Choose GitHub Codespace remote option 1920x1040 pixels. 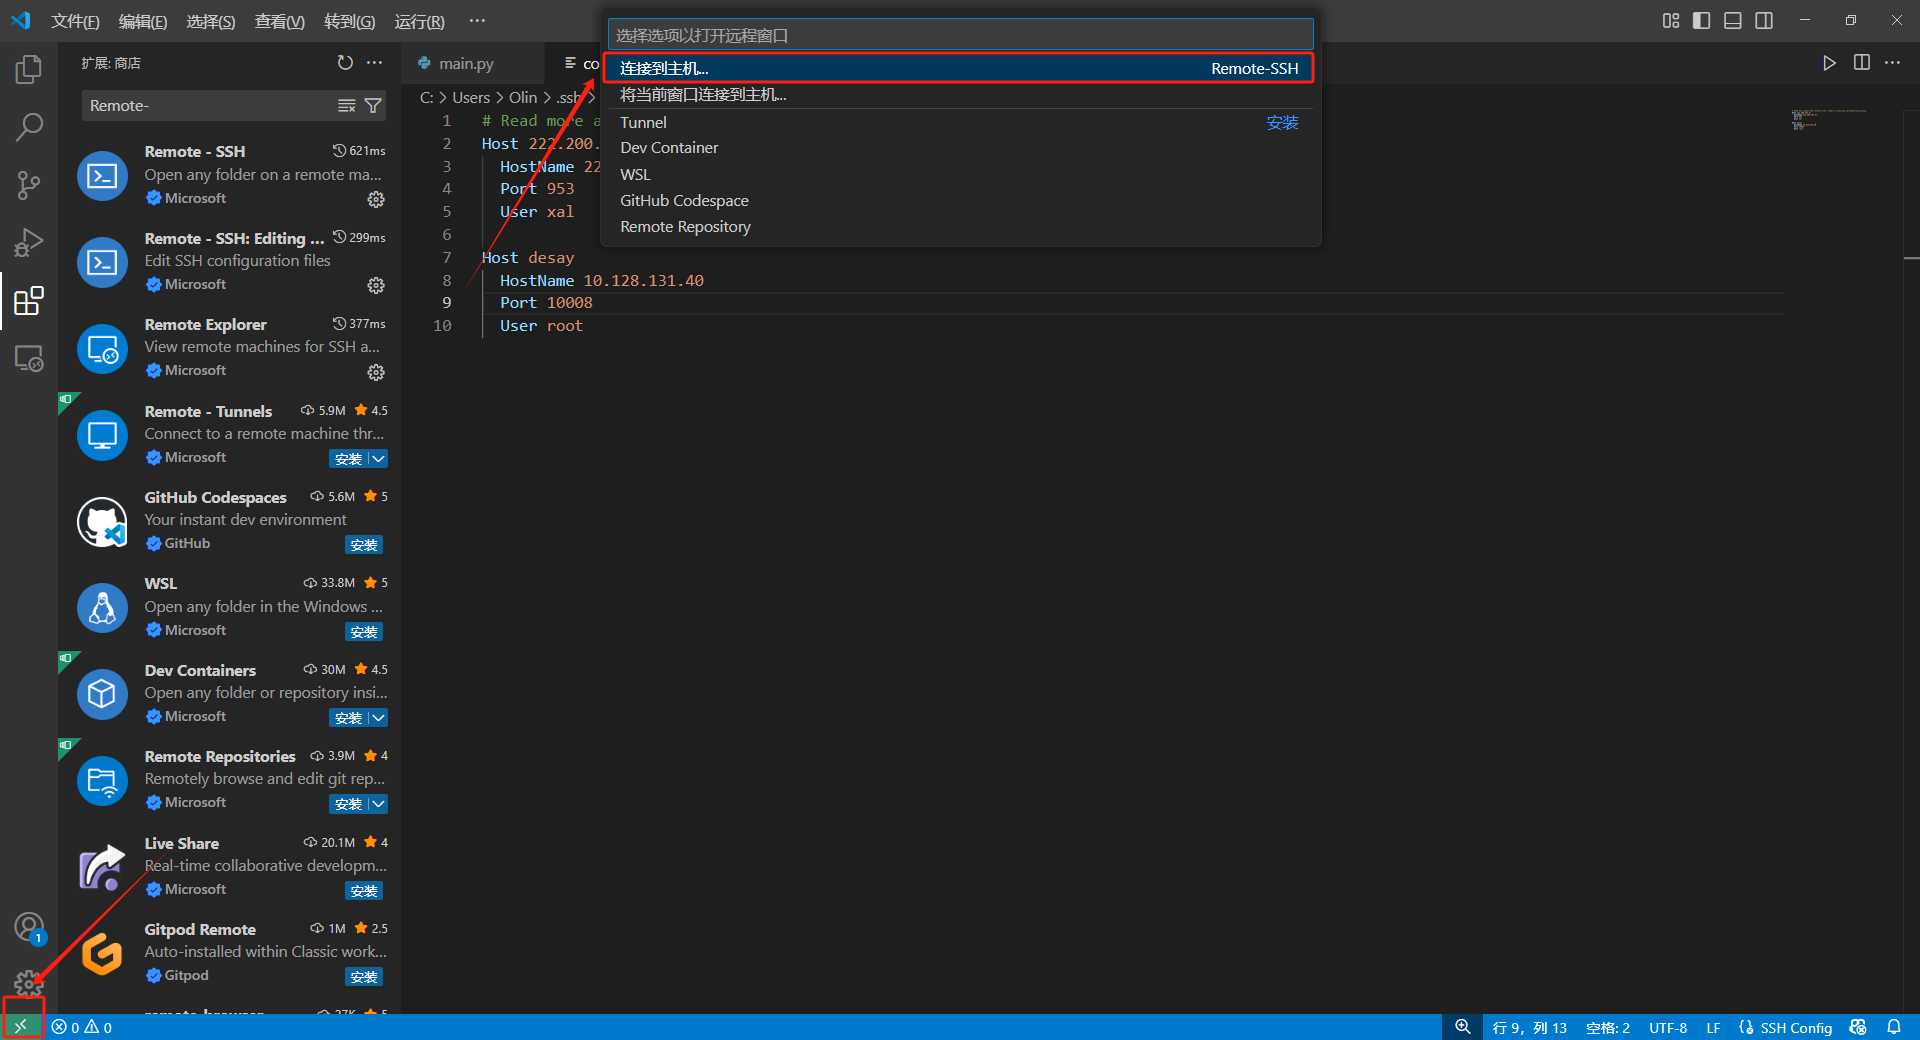click(959, 200)
